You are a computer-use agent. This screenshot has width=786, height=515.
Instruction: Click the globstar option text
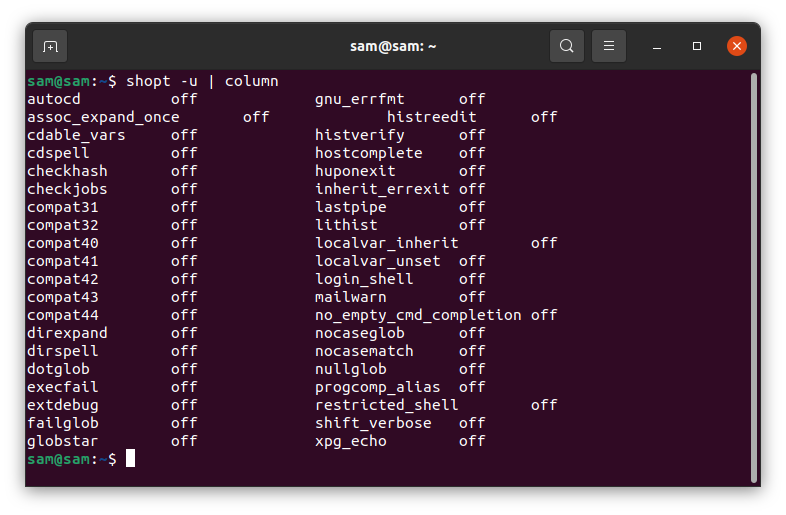click(63, 441)
